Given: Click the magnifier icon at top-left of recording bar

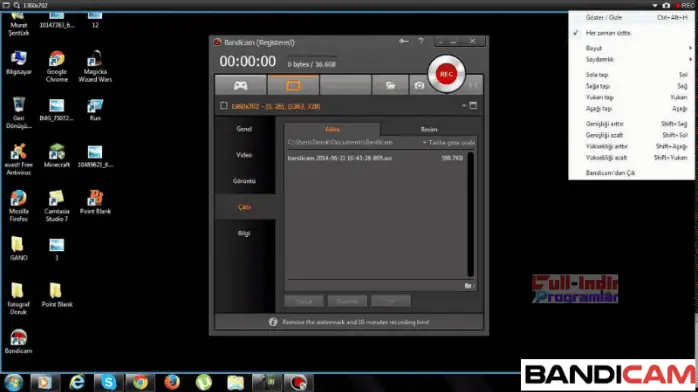Looking at the screenshot, I should tap(17, 5).
